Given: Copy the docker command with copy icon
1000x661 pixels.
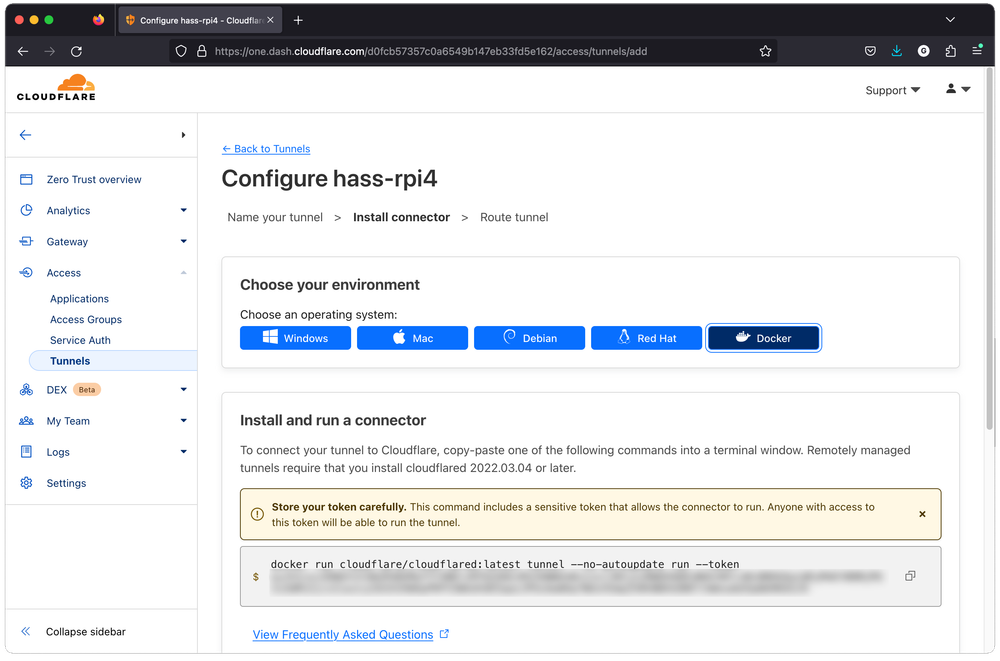Looking at the screenshot, I should coord(910,576).
